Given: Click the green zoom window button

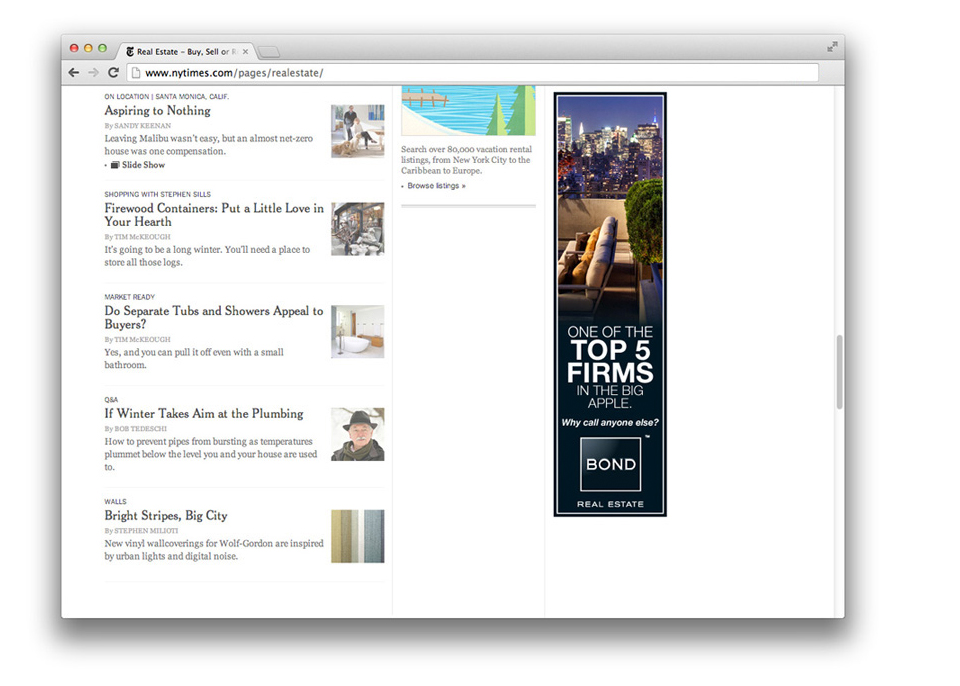Looking at the screenshot, I should (x=102, y=48).
